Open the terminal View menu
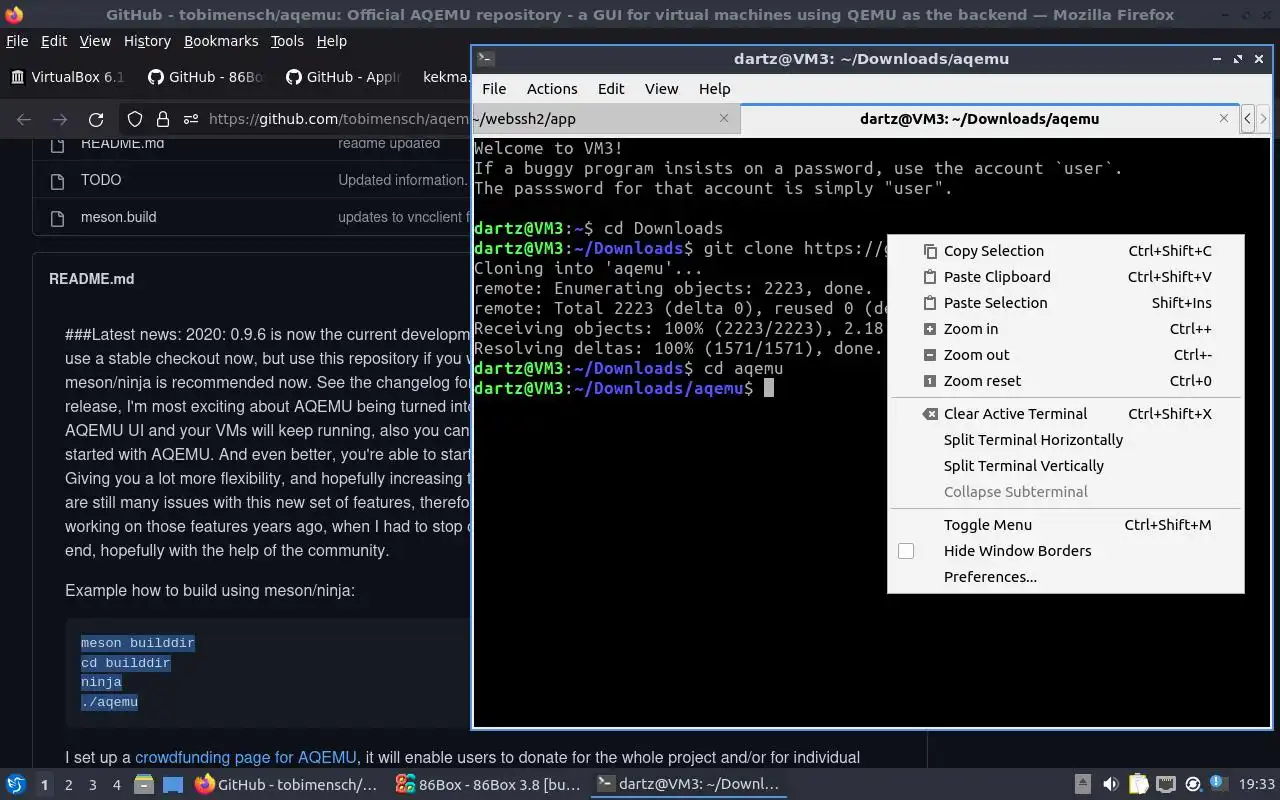This screenshot has height=800, width=1280. 661,89
